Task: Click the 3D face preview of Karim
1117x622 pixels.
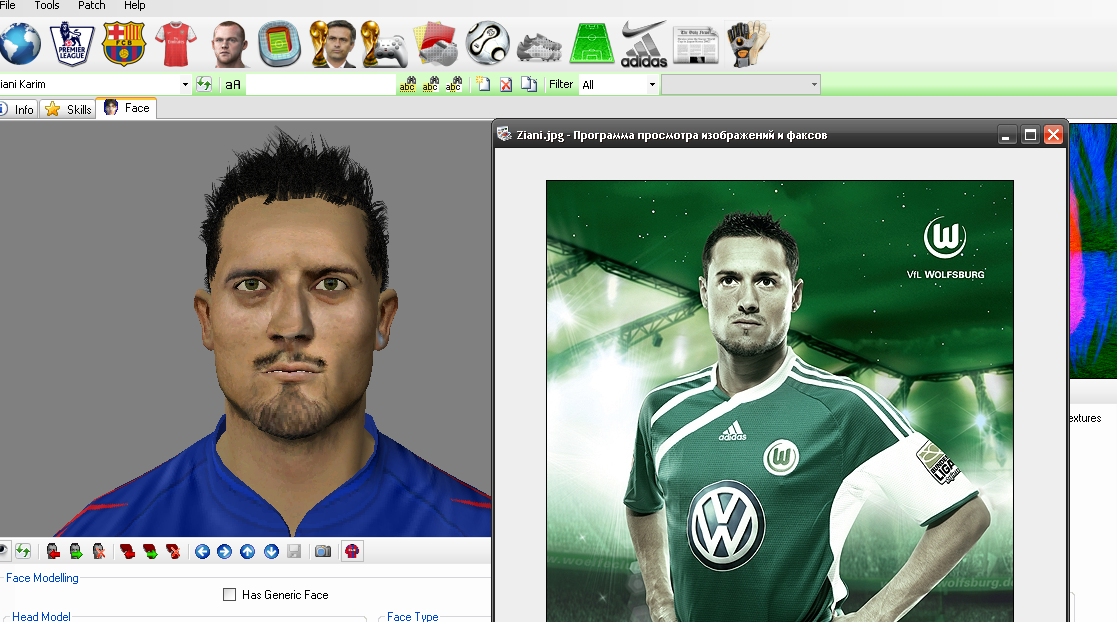Action: 246,328
